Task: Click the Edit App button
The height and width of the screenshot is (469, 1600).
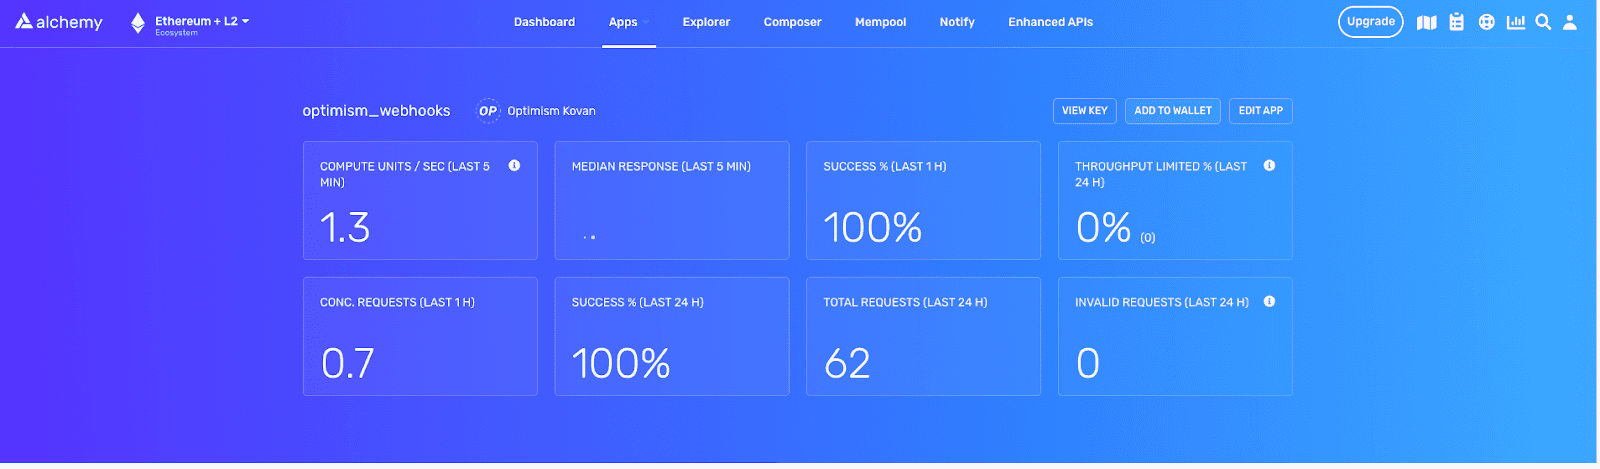Action: click(x=1260, y=111)
